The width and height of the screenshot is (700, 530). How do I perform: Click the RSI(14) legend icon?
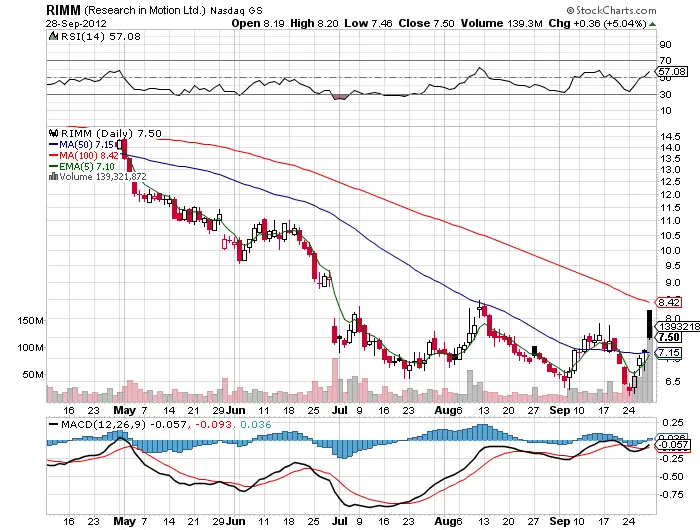(x=53, y=36)
